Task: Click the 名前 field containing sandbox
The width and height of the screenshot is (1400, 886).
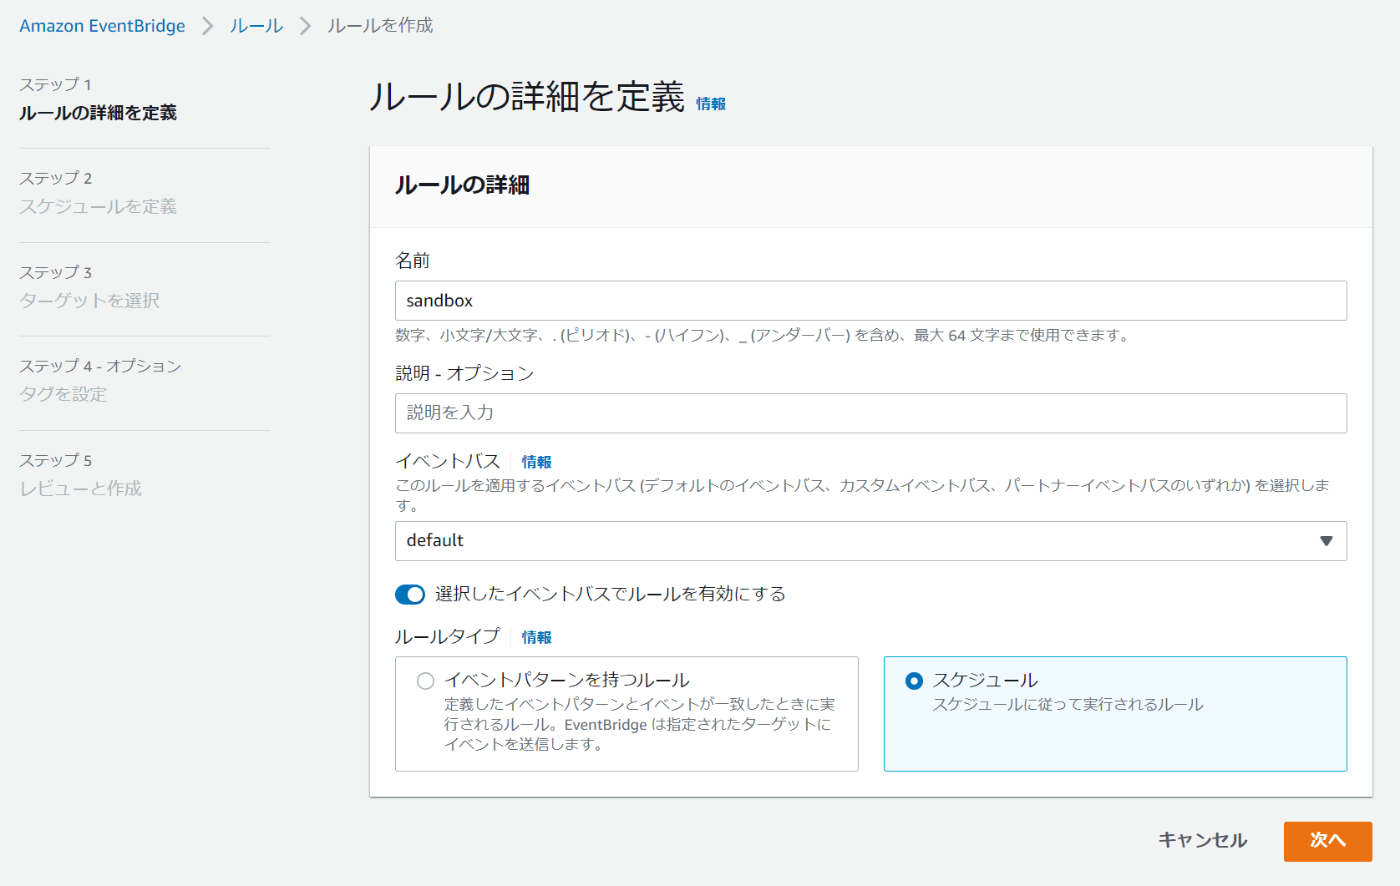Action: coord(871,301)
